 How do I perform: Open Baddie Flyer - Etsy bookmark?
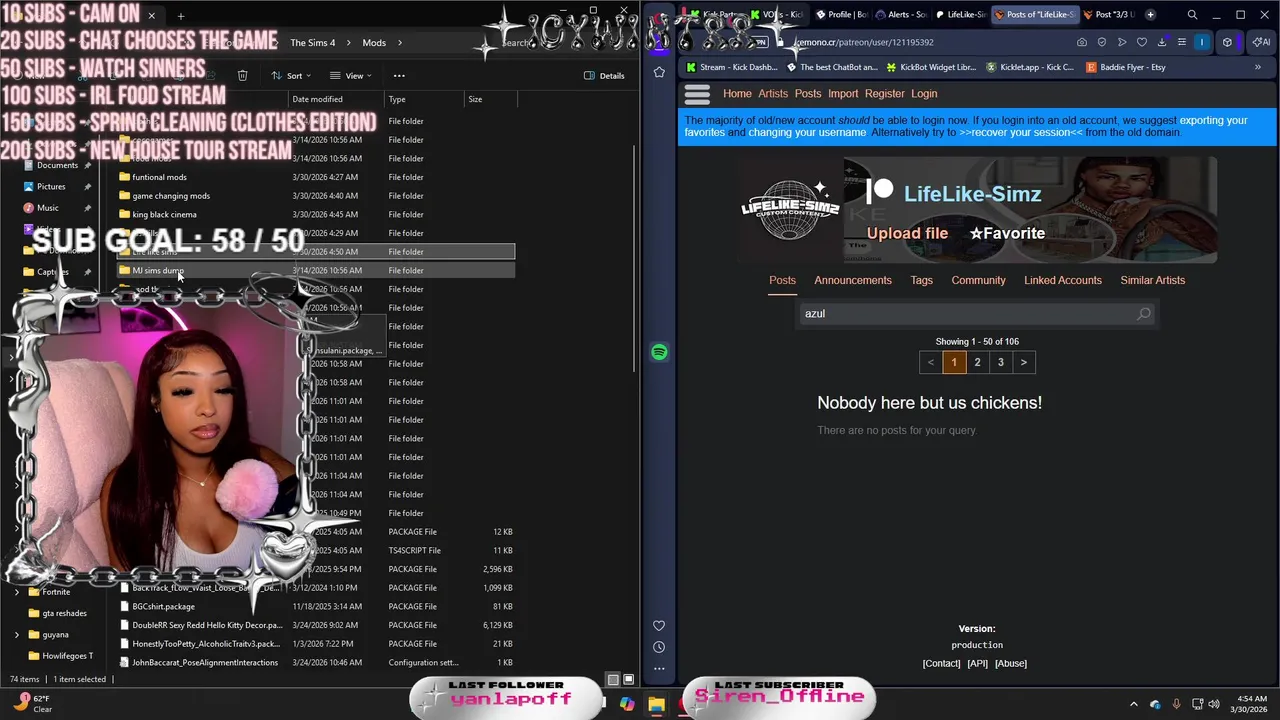[1125, 67]
